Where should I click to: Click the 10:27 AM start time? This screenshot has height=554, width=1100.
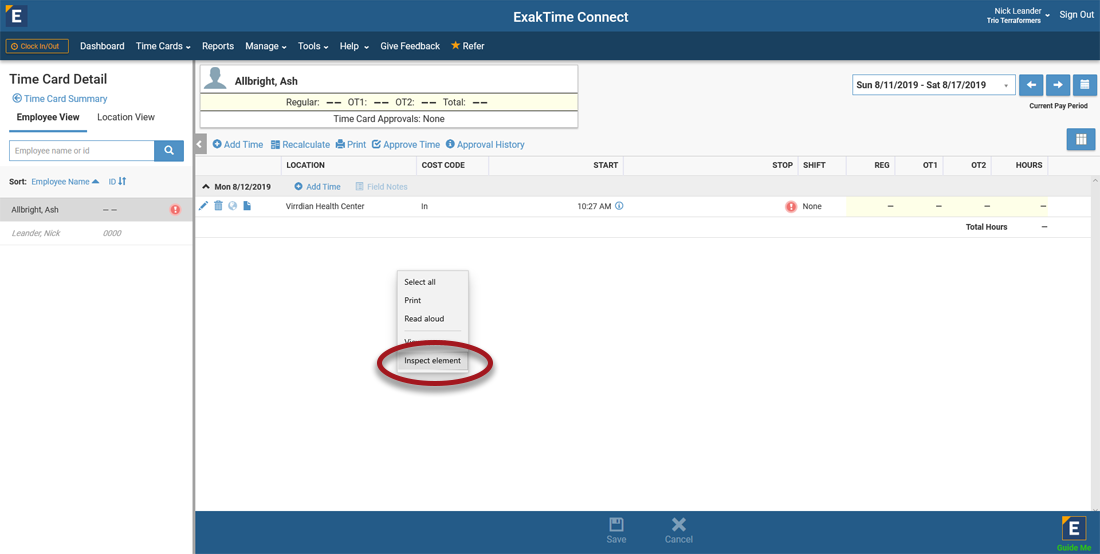pyautogui.click(x=594, y=206)
